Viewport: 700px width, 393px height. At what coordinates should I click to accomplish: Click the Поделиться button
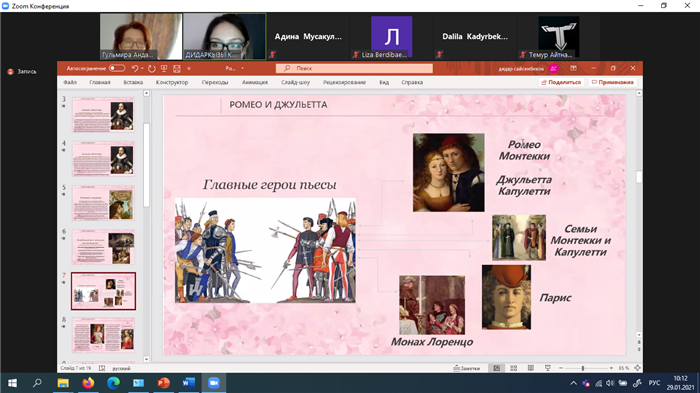(561, 82)
